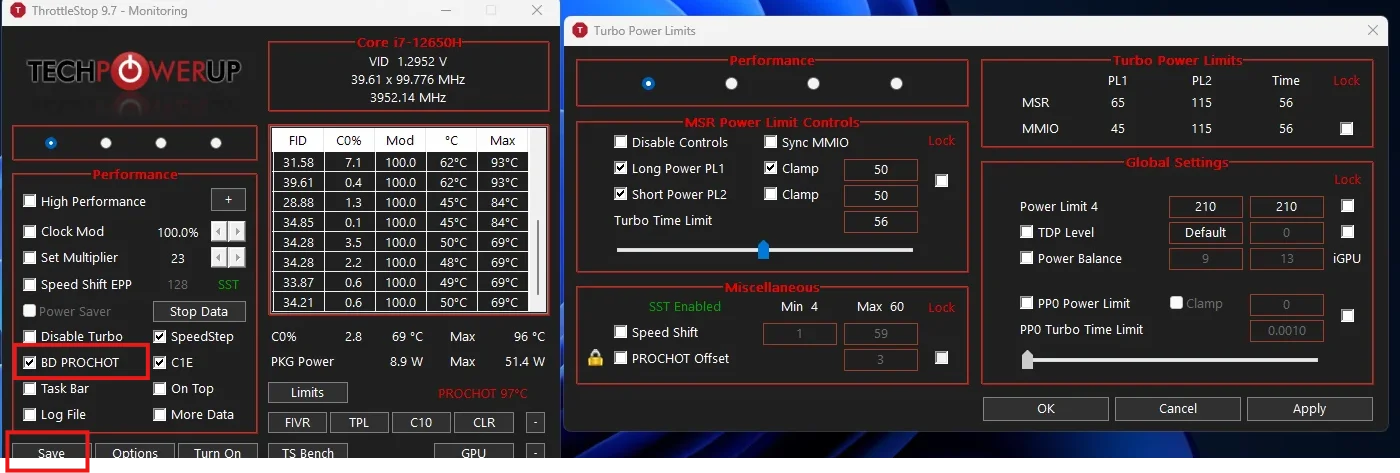
Task: Increase Clock Mod with right arrow
Action: [x=237, y=231]
